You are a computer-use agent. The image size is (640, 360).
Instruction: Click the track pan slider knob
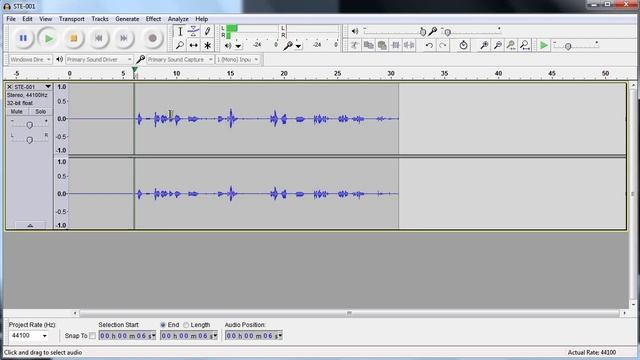pyautogui.click(x=29, y=140)
